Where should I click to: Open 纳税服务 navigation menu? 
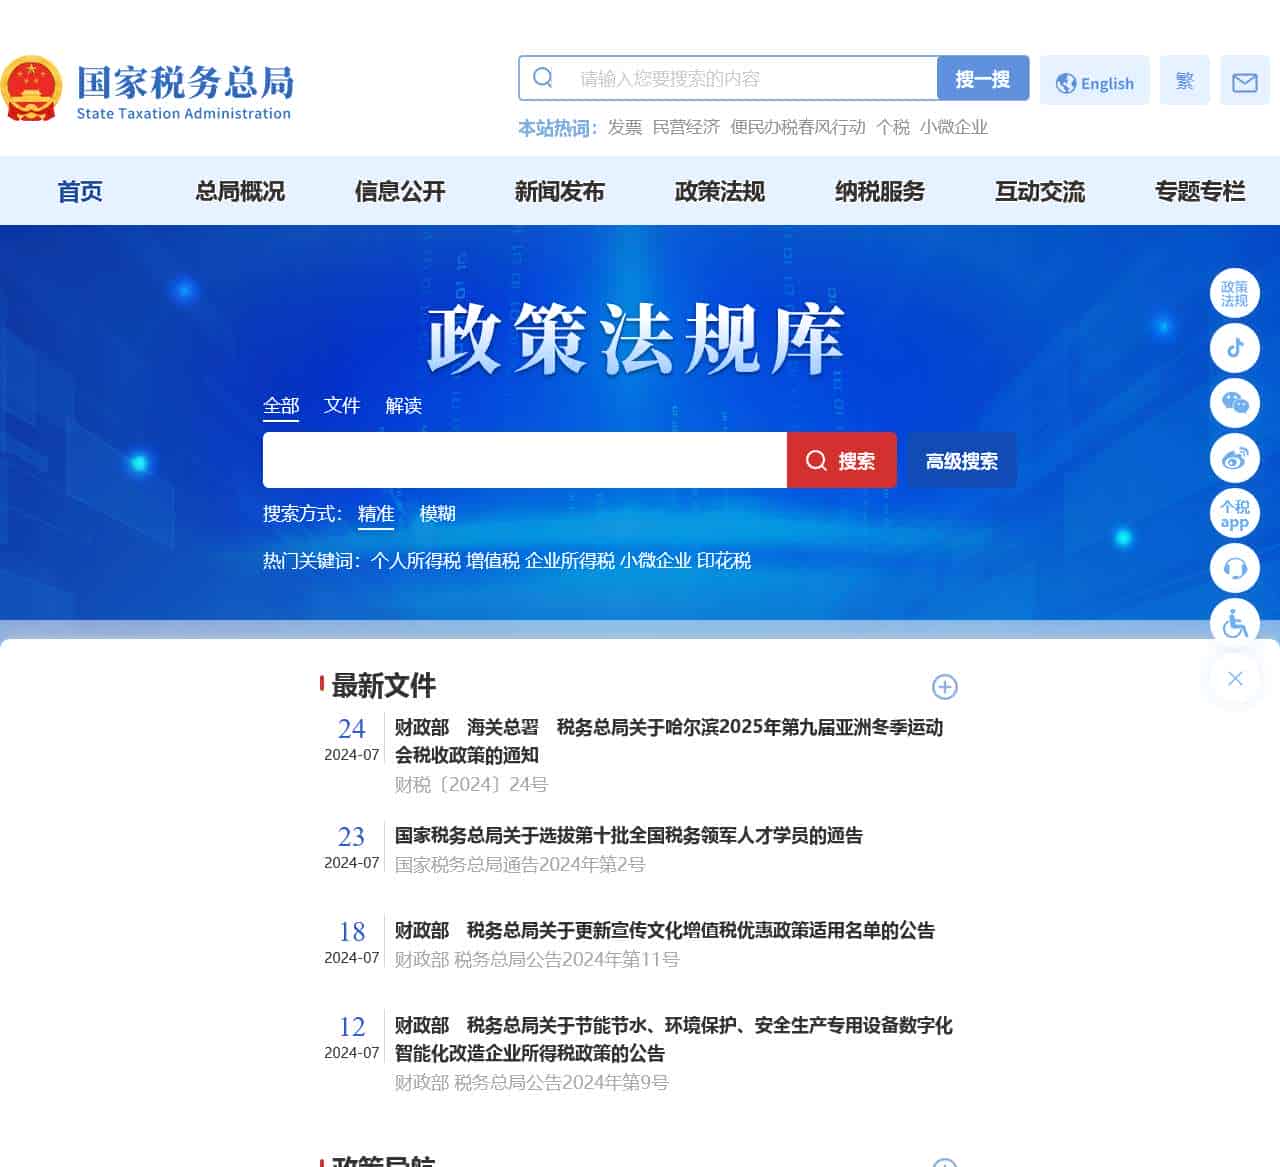[x=880, y=191]
